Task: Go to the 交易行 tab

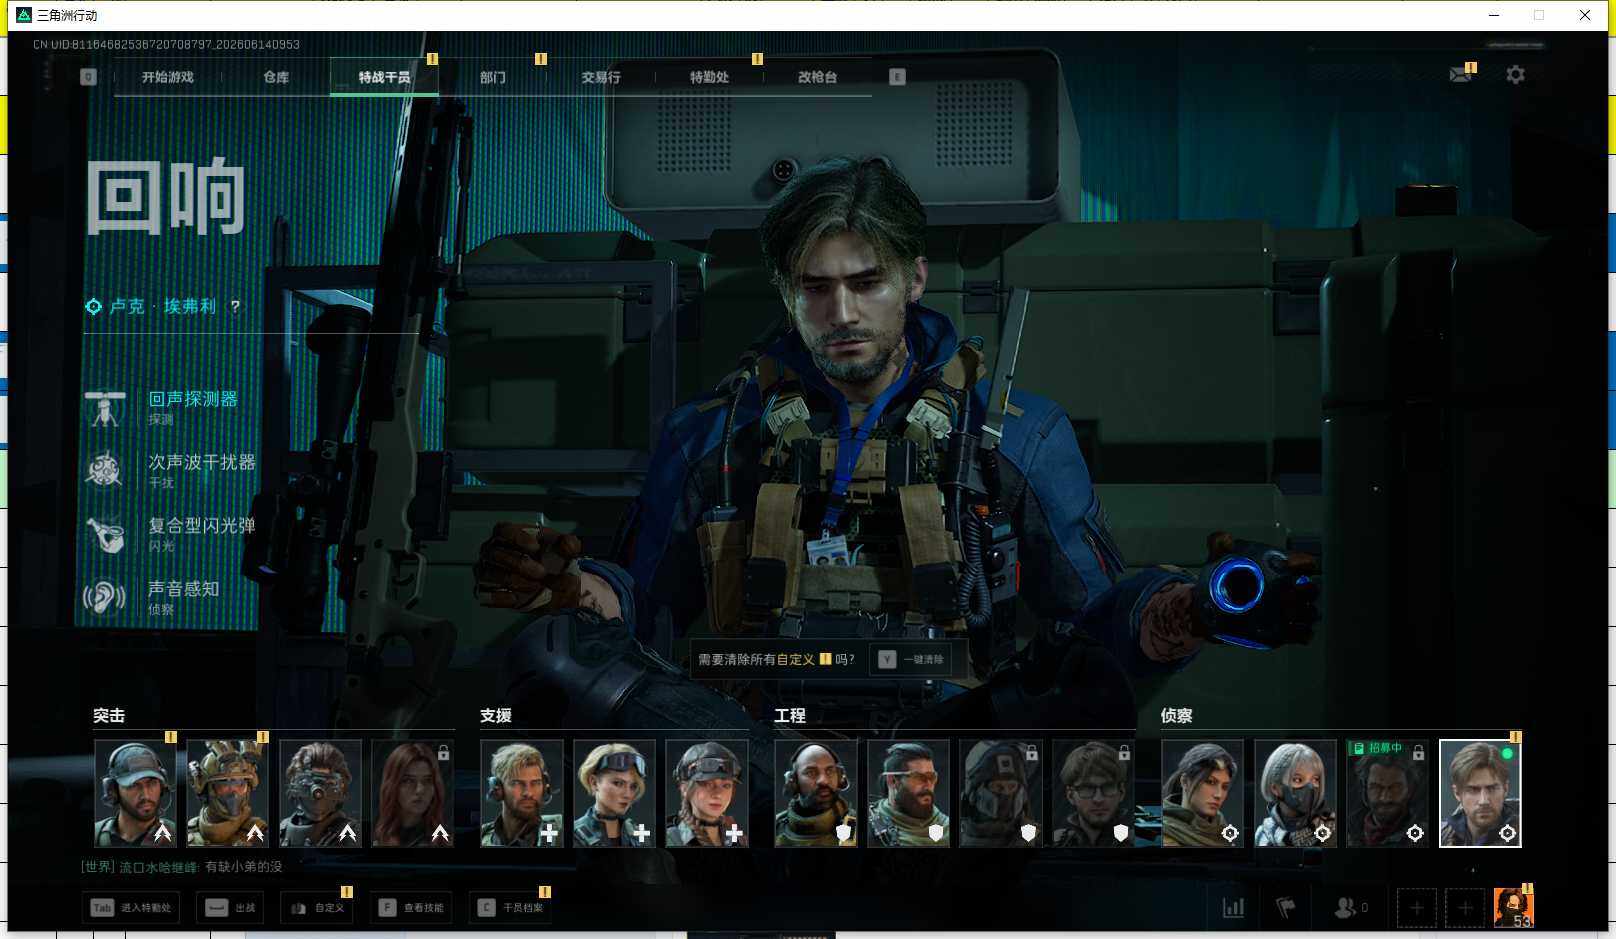Action: pyautogui.click(x=600, y=77)
